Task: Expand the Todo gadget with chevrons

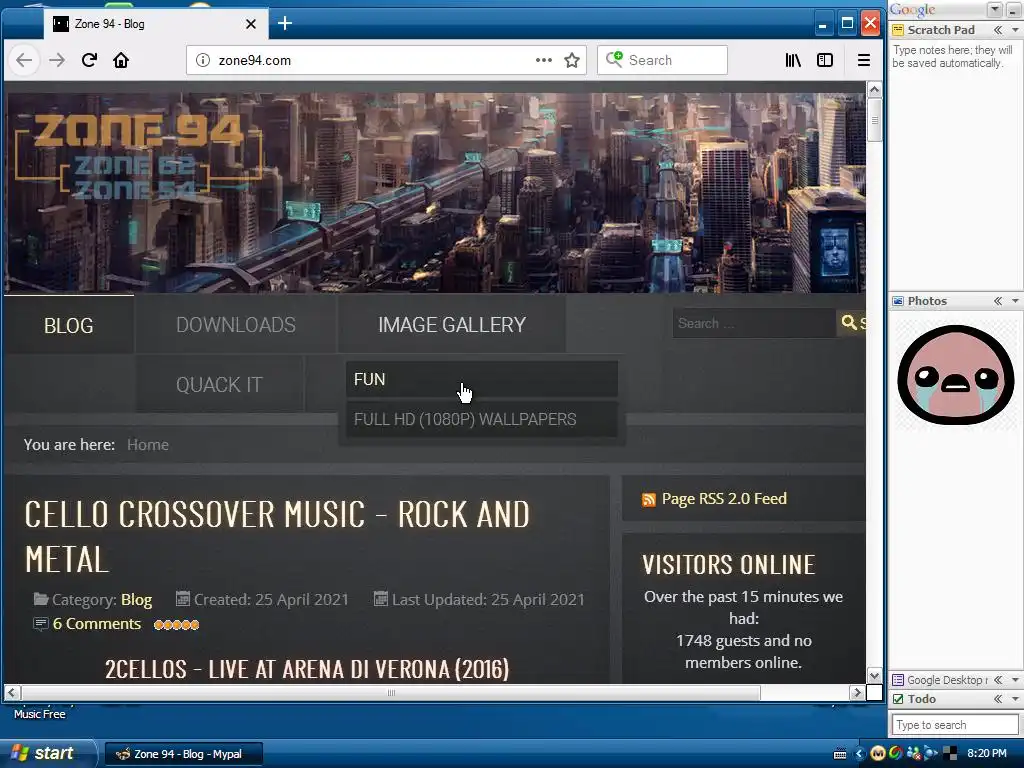Action: pyautogui.click(x=998, y=699)
